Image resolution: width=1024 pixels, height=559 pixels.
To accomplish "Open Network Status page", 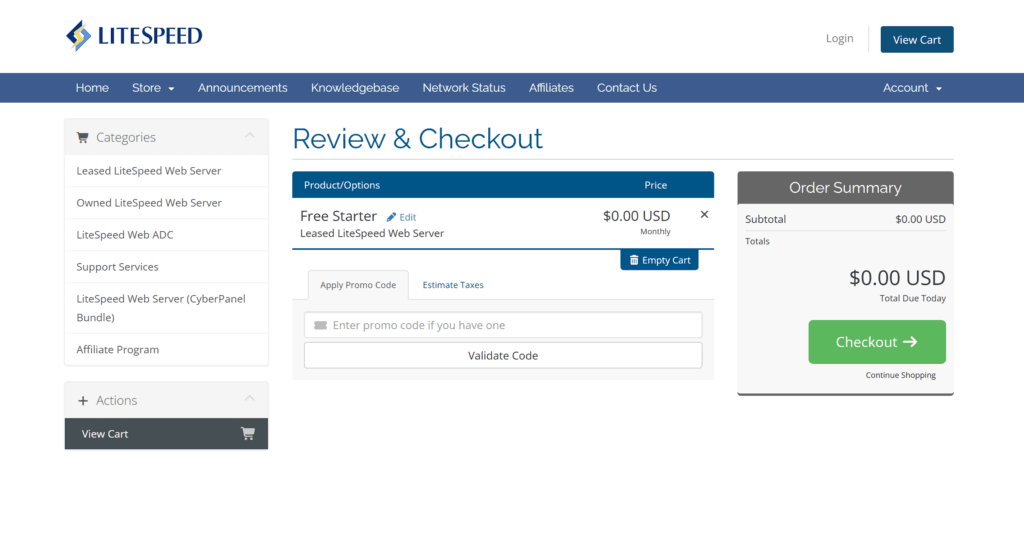I will (x=464, y=88).
